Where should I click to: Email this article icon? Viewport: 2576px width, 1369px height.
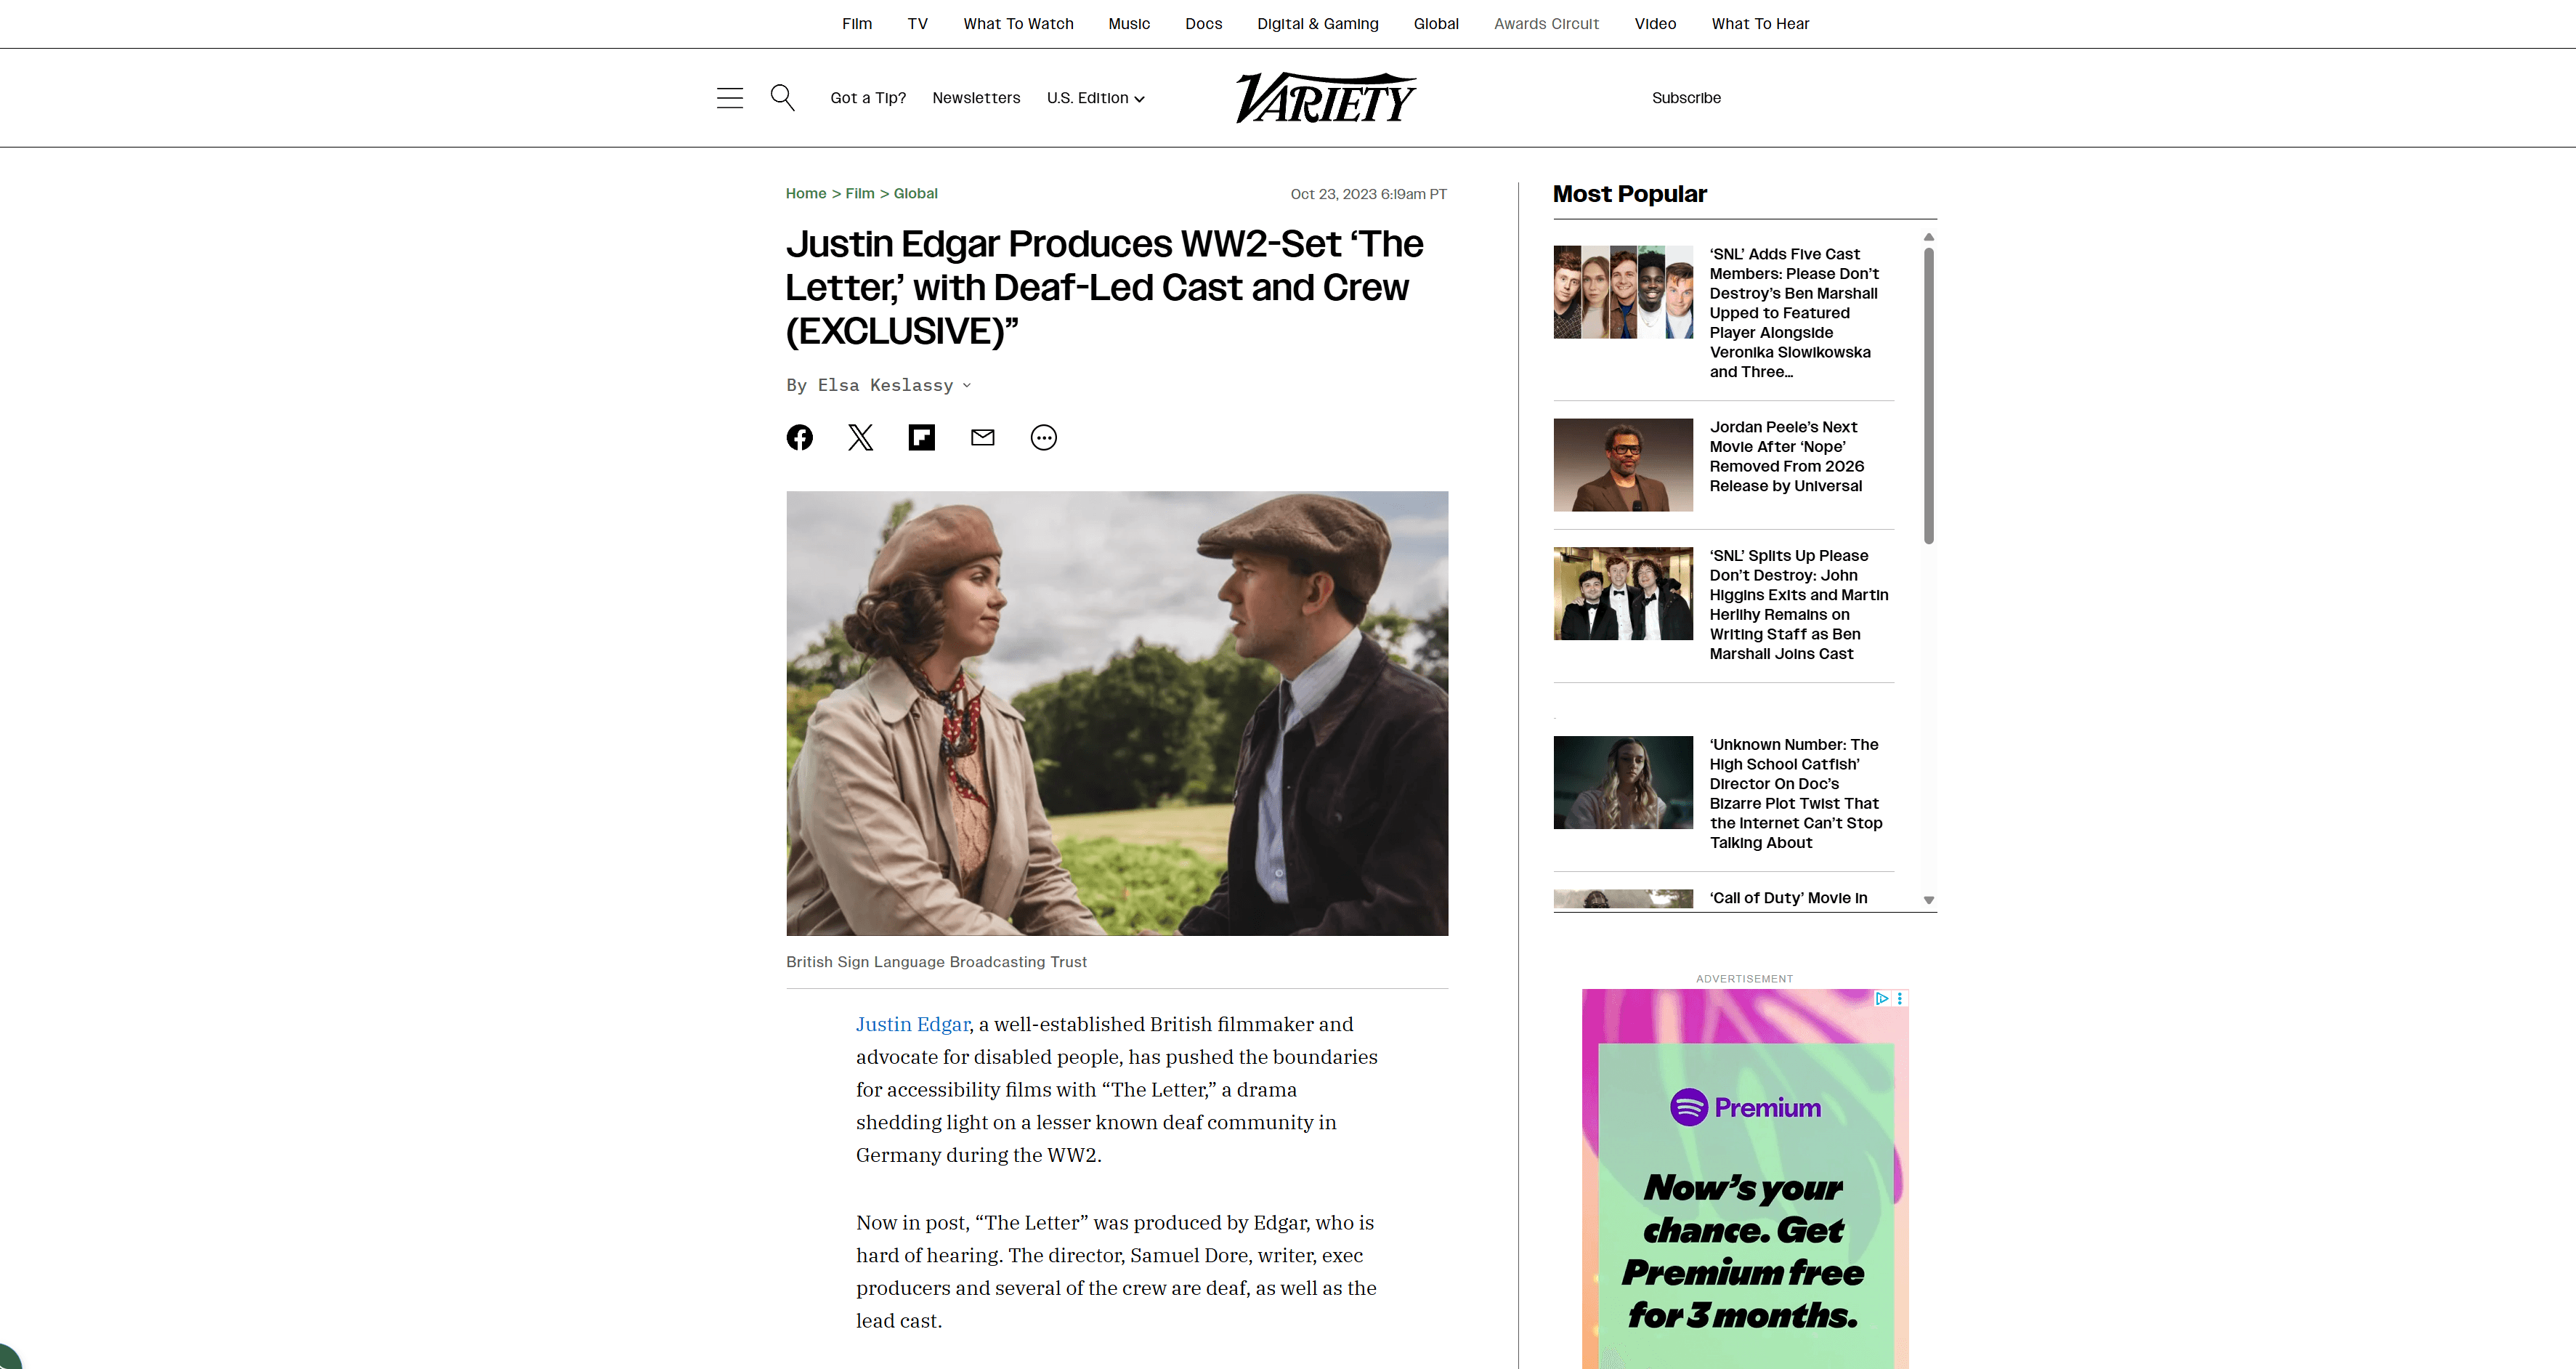pos(983,437)
